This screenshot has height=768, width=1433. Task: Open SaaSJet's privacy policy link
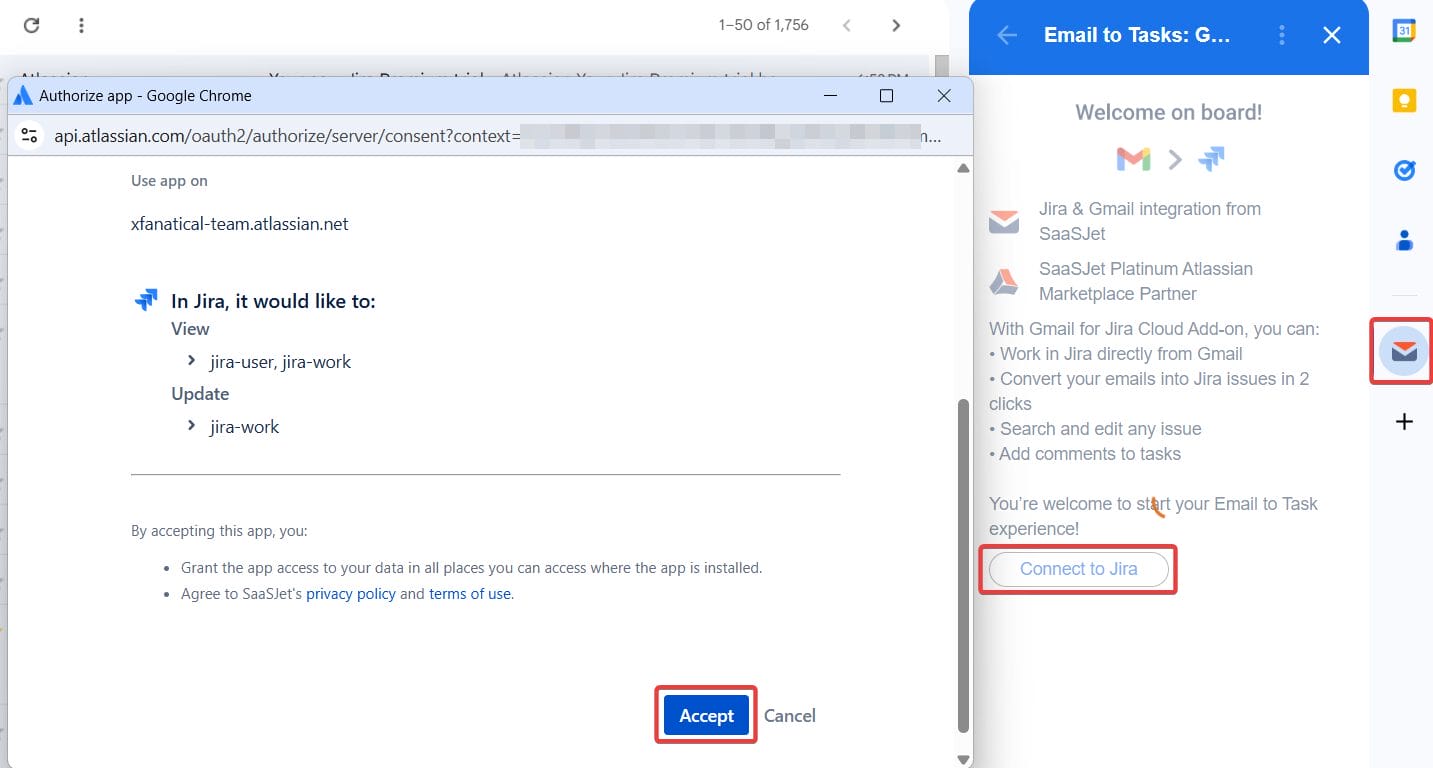click(x=350, y=593)
